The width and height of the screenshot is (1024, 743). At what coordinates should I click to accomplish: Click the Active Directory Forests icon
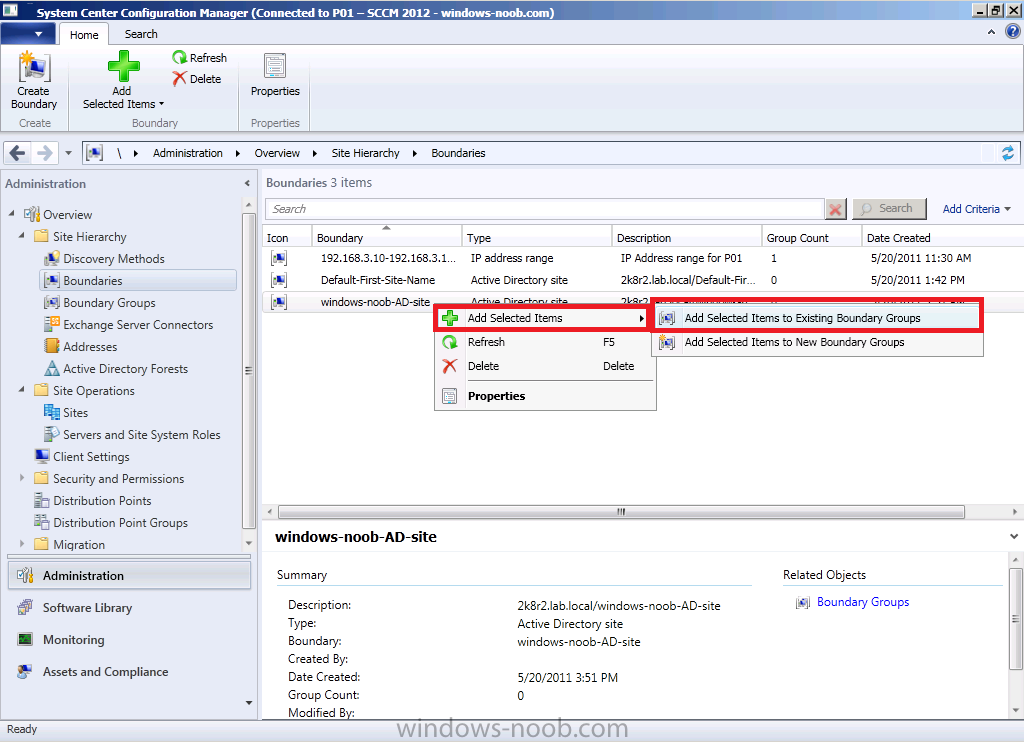(x=52, y=369)
